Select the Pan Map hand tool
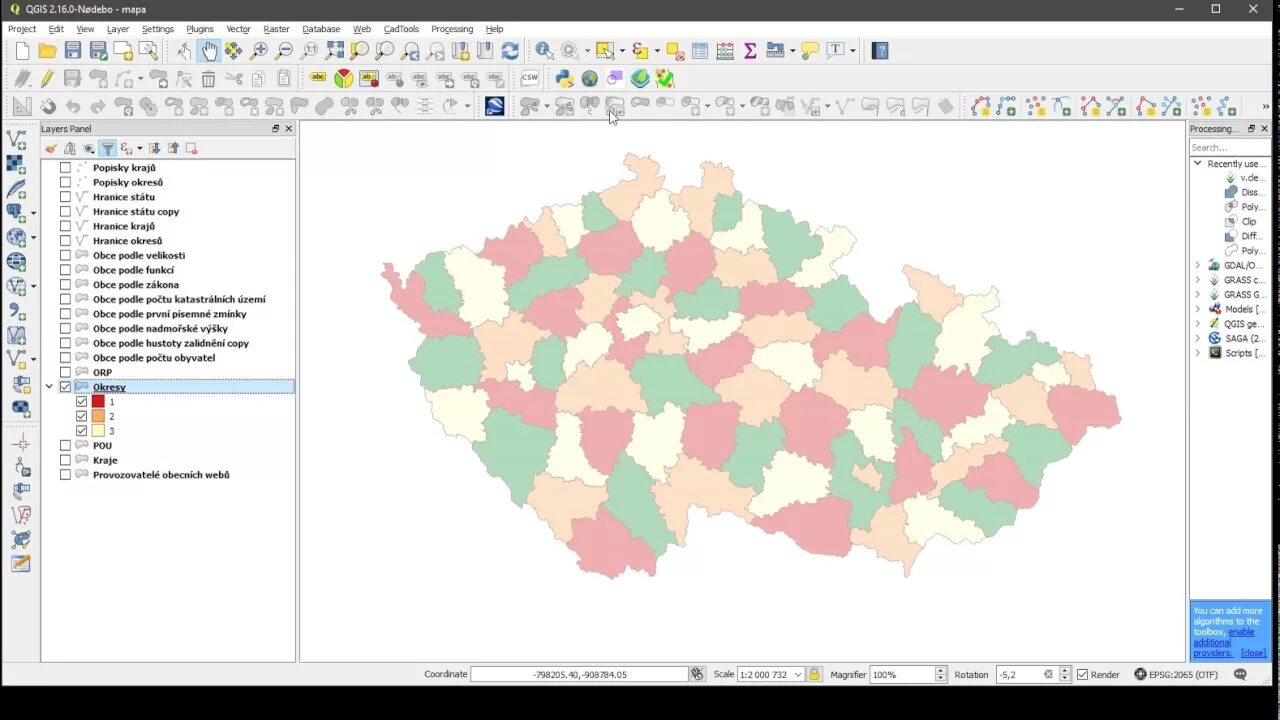 [x=208, y=50]
